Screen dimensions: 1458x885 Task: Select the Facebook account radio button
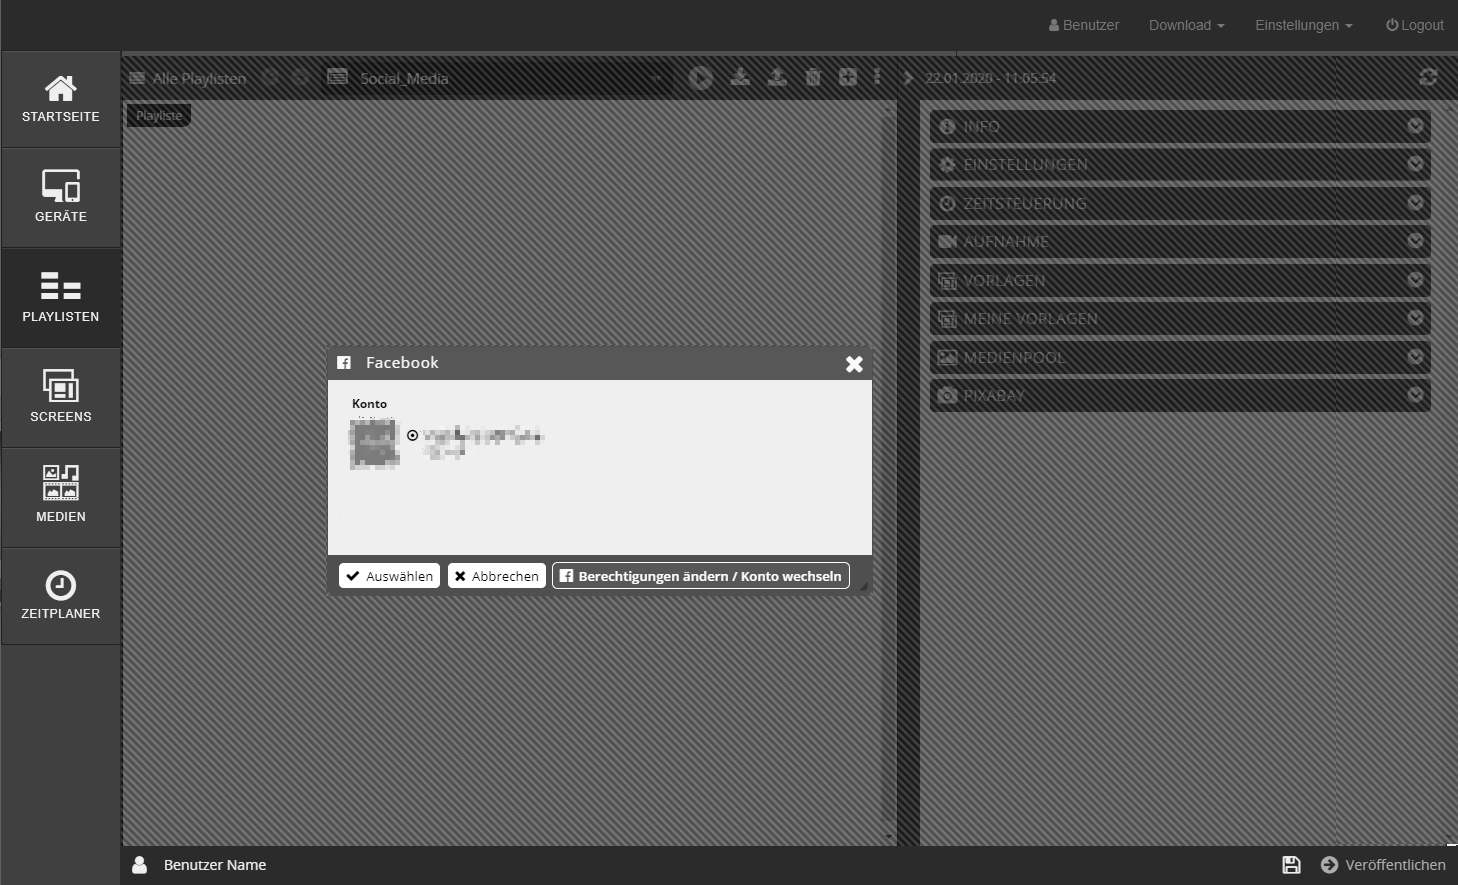click(x=412, y=435)
